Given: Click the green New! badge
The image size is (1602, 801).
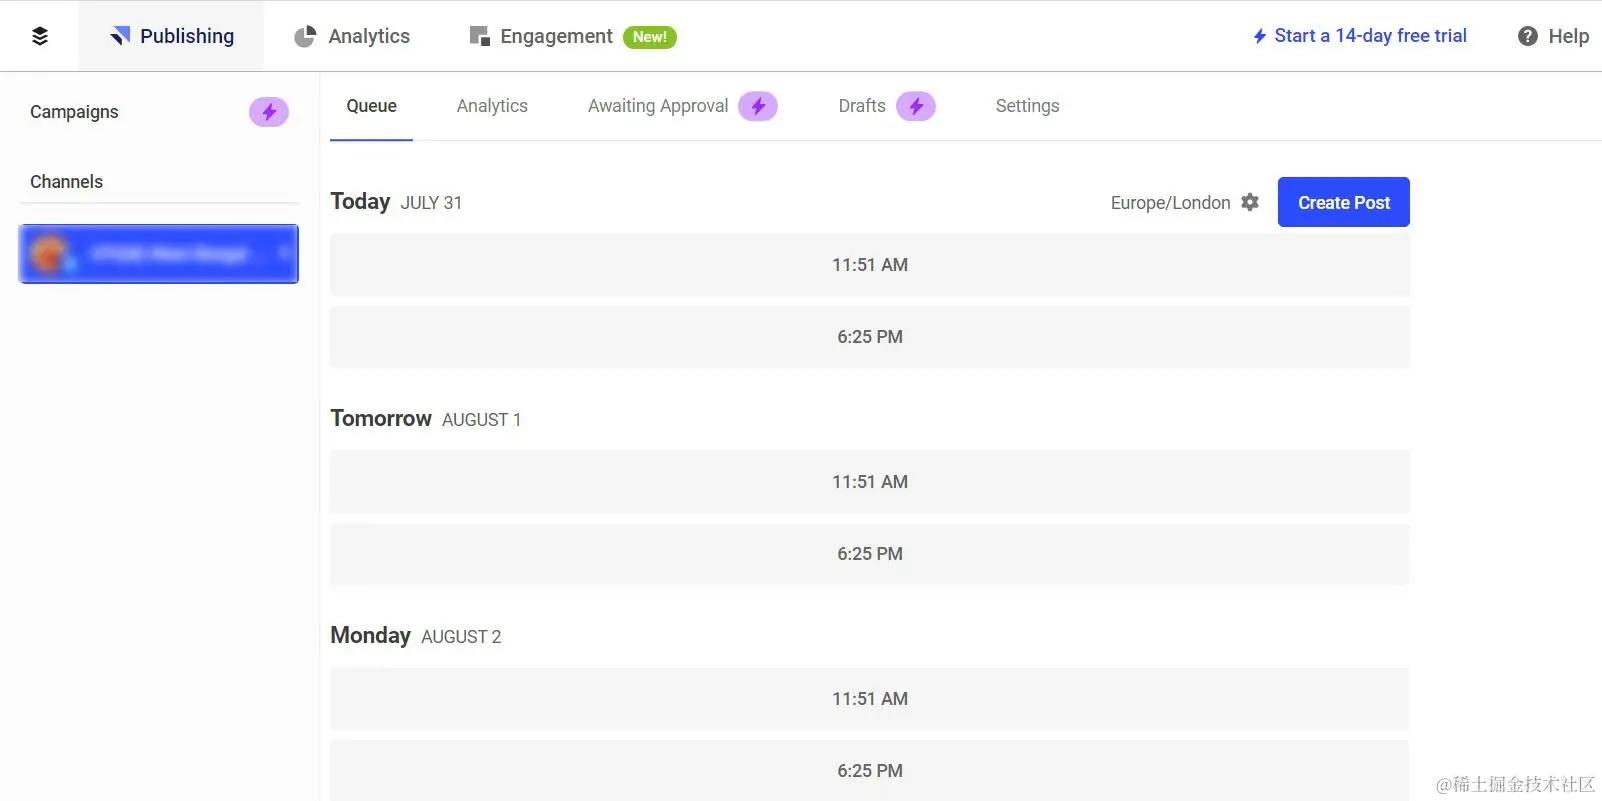Looking at the screenshot, I should point(649,37).
